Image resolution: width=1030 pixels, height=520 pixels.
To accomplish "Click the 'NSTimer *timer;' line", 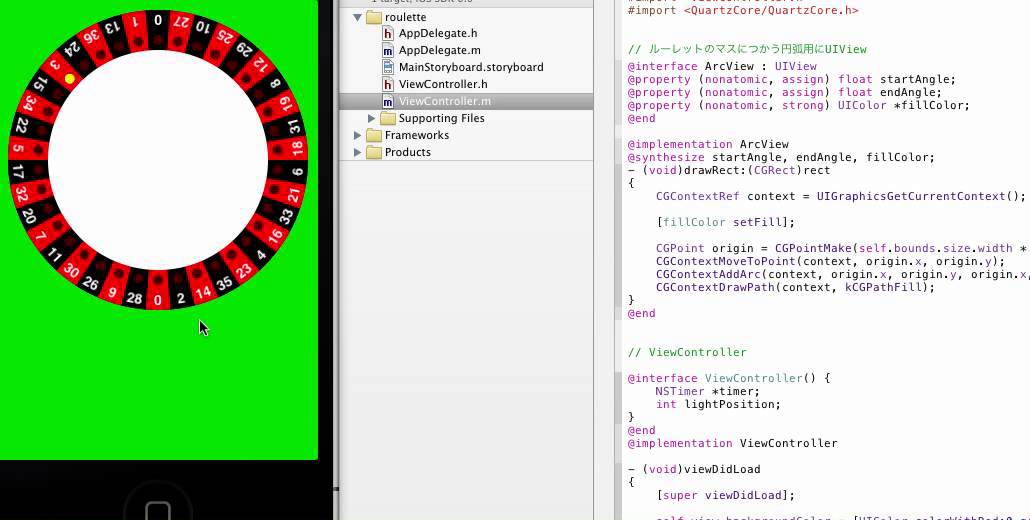I will (x=707, y=391).
